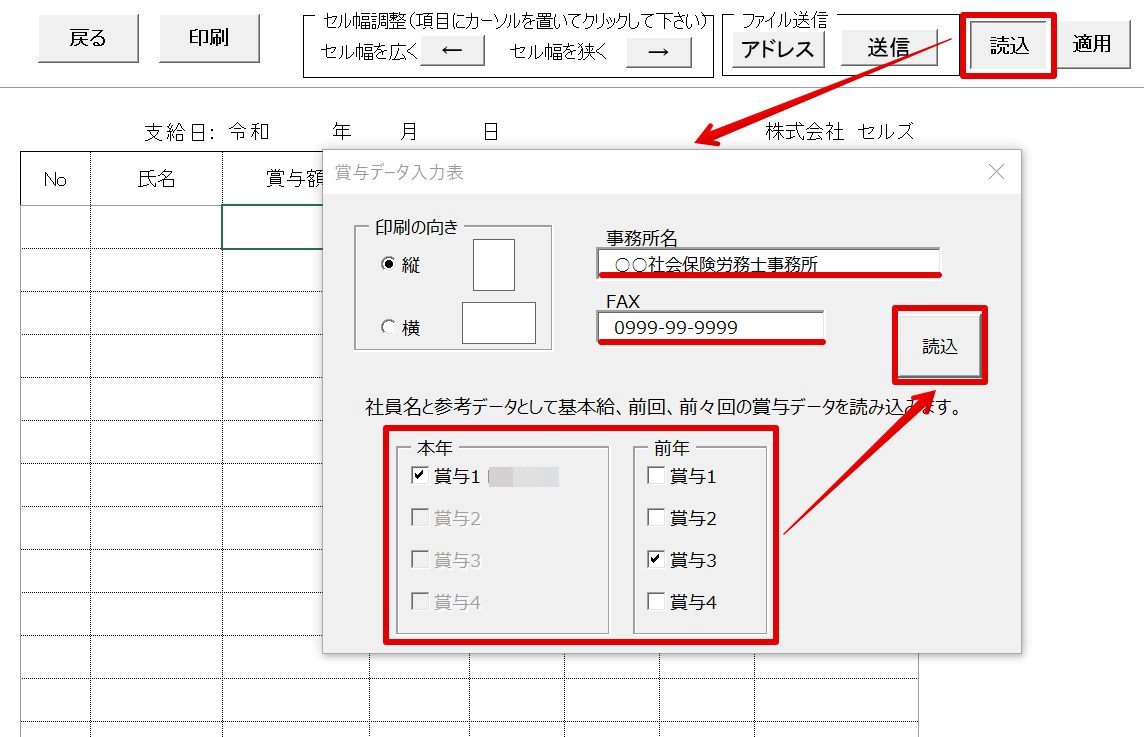Click the 氏名 column header
Viewport: 1144px width, 737px height.
coord(156,179)
